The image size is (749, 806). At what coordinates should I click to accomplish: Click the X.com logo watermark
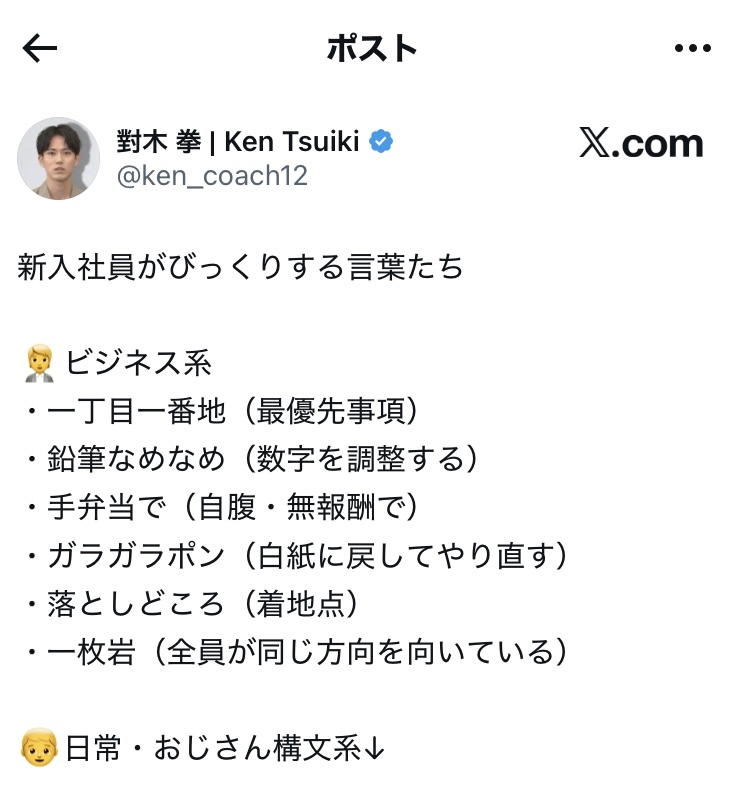[641, 144]
